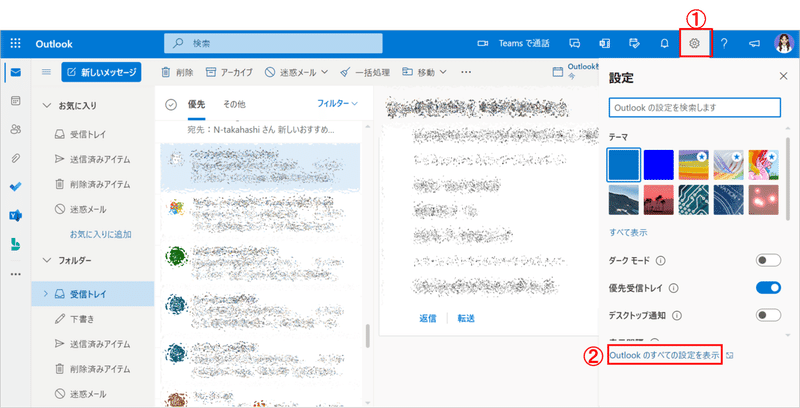Open フィルター dropdown
This screenshot has width=800, height=408.
[x=337, y=104]
